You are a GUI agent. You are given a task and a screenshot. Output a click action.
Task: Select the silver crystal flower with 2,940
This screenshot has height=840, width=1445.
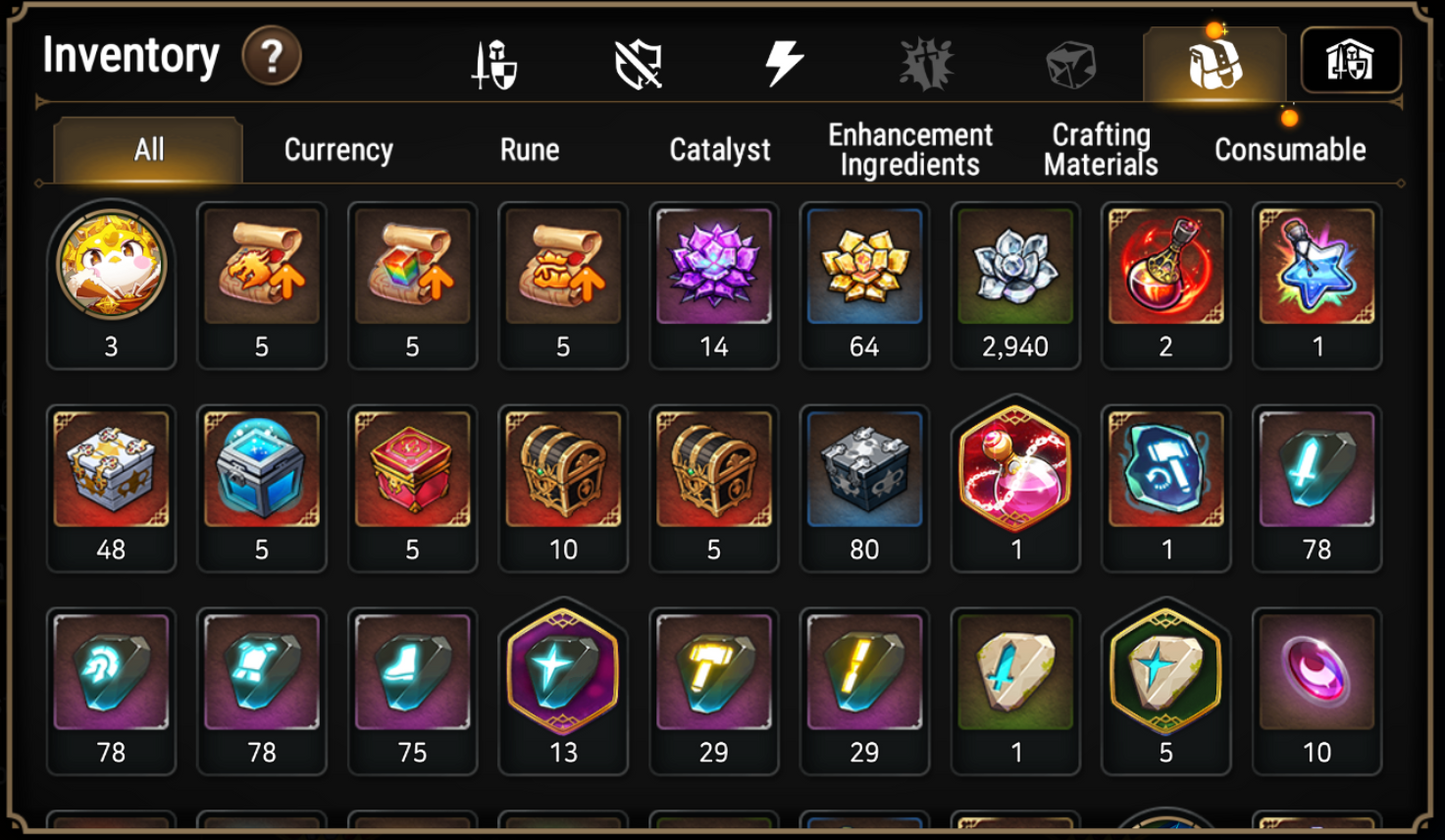1015,285
